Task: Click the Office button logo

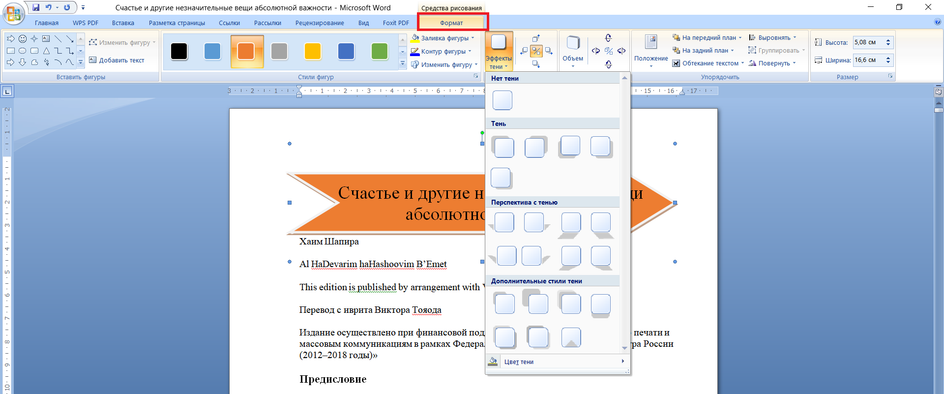Action: (x=13, y=12)
